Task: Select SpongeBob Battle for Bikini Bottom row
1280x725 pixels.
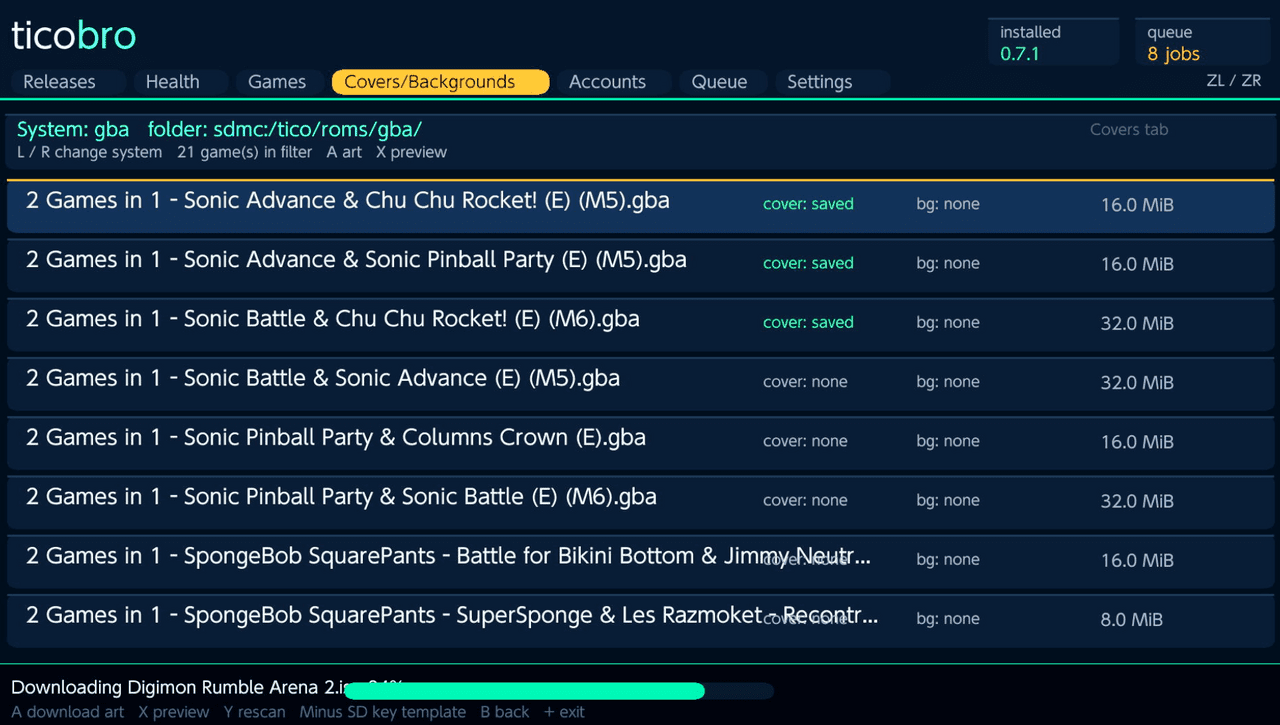Action: 640,559
